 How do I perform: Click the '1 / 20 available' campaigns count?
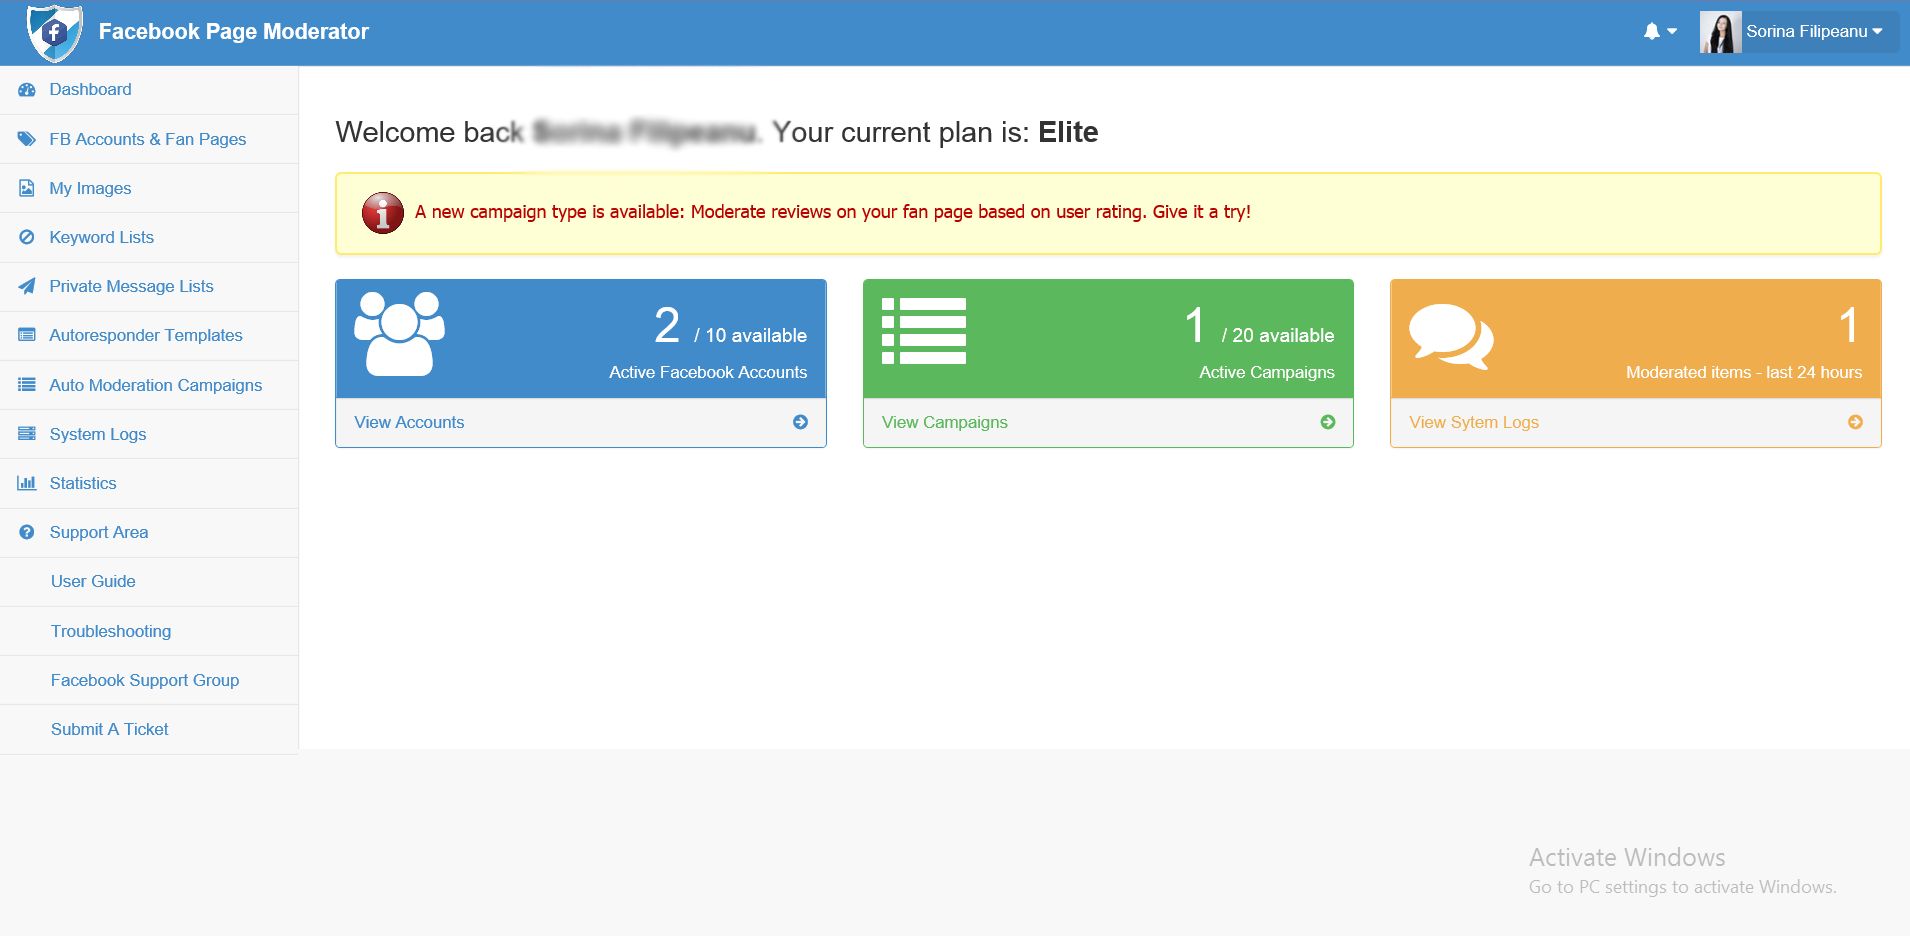[x=1259, y=326]
